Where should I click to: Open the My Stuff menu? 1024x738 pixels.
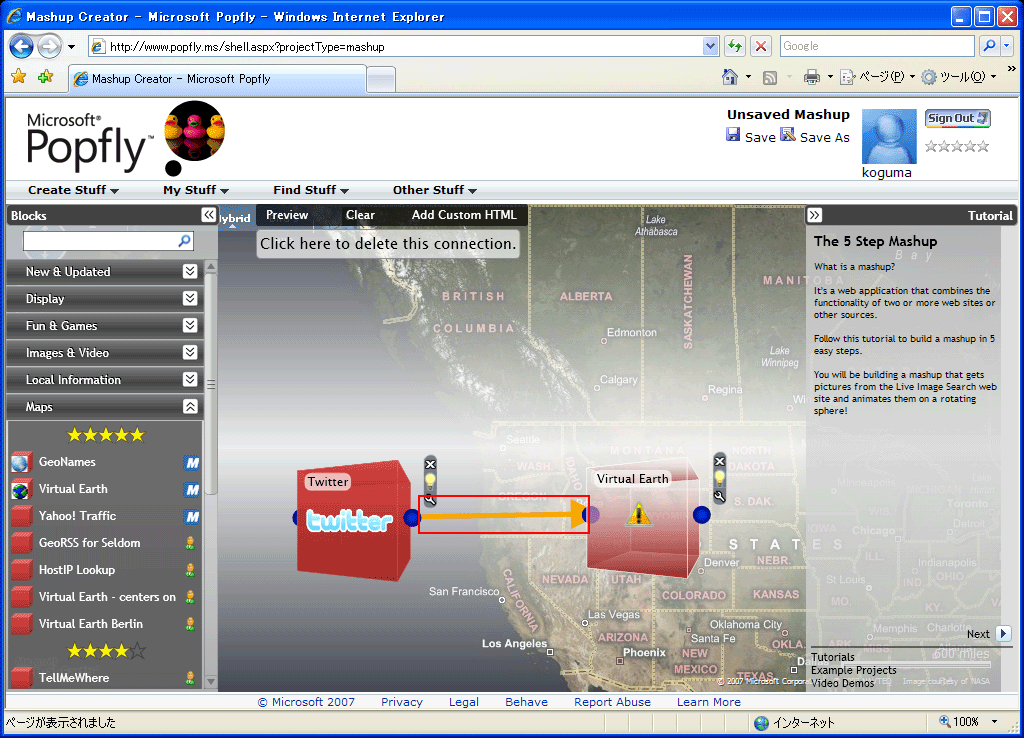pyautogui.click(x=196, y=190)
